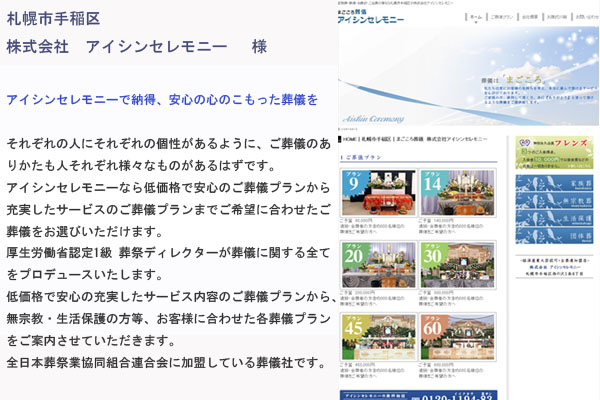Click the アイシンセレモニー site logo

371,17
